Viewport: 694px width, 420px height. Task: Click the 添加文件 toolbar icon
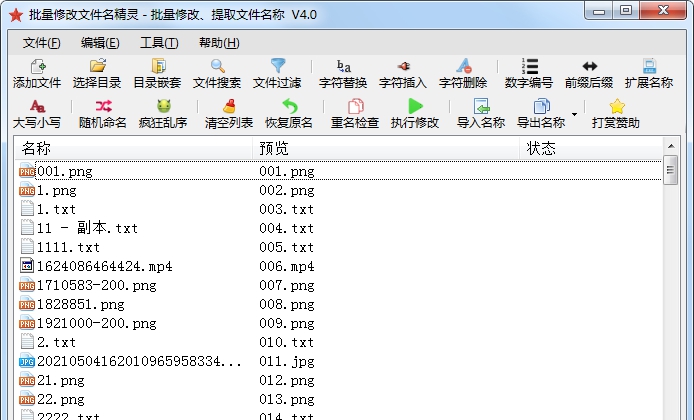click(37, 66)
